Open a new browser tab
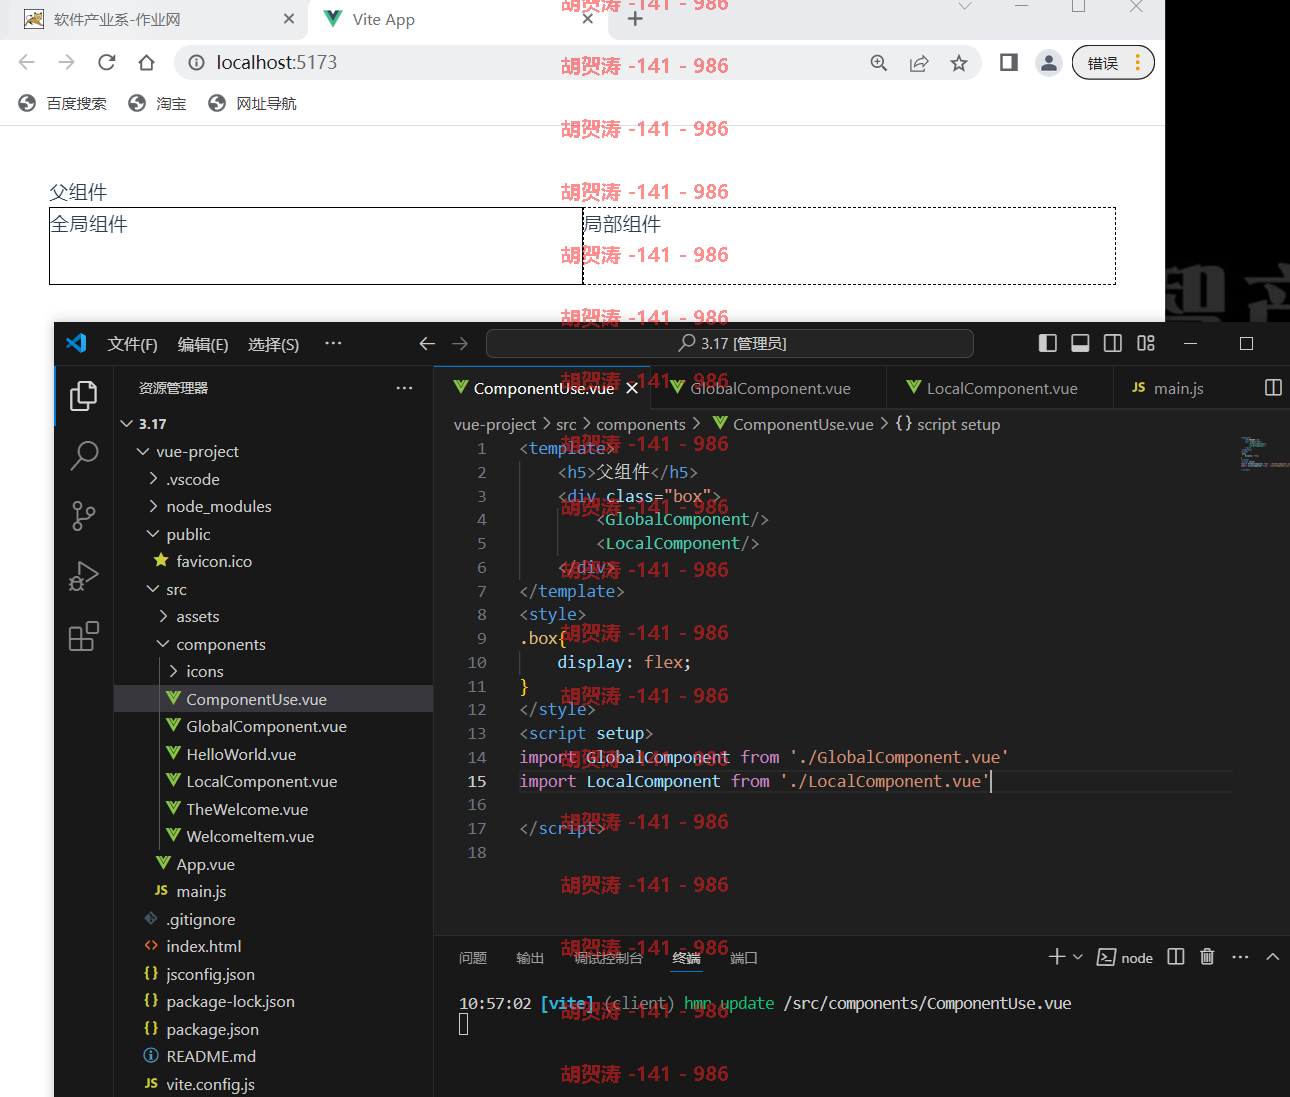Image resolution: width=1290 pixels, height=1097 pixels. (635, 19)
